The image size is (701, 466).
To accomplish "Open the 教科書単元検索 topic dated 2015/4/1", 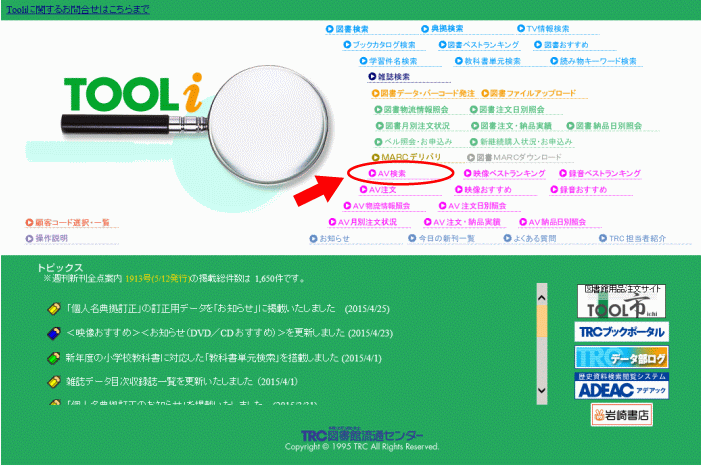I will point(224,358).
